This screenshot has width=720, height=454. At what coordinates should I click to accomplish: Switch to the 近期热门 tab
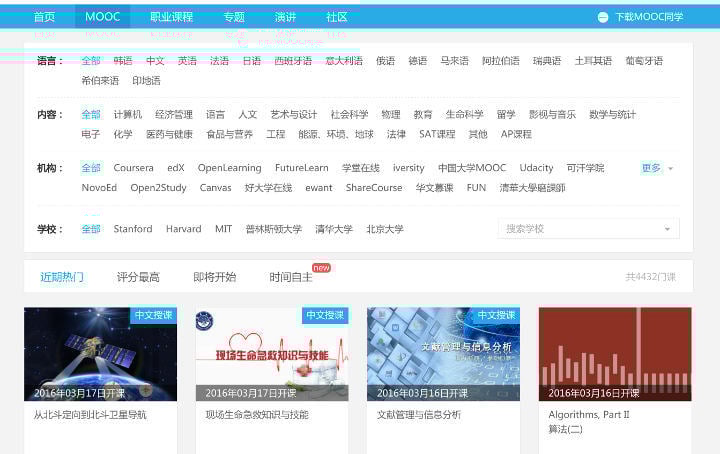(62, 277)
